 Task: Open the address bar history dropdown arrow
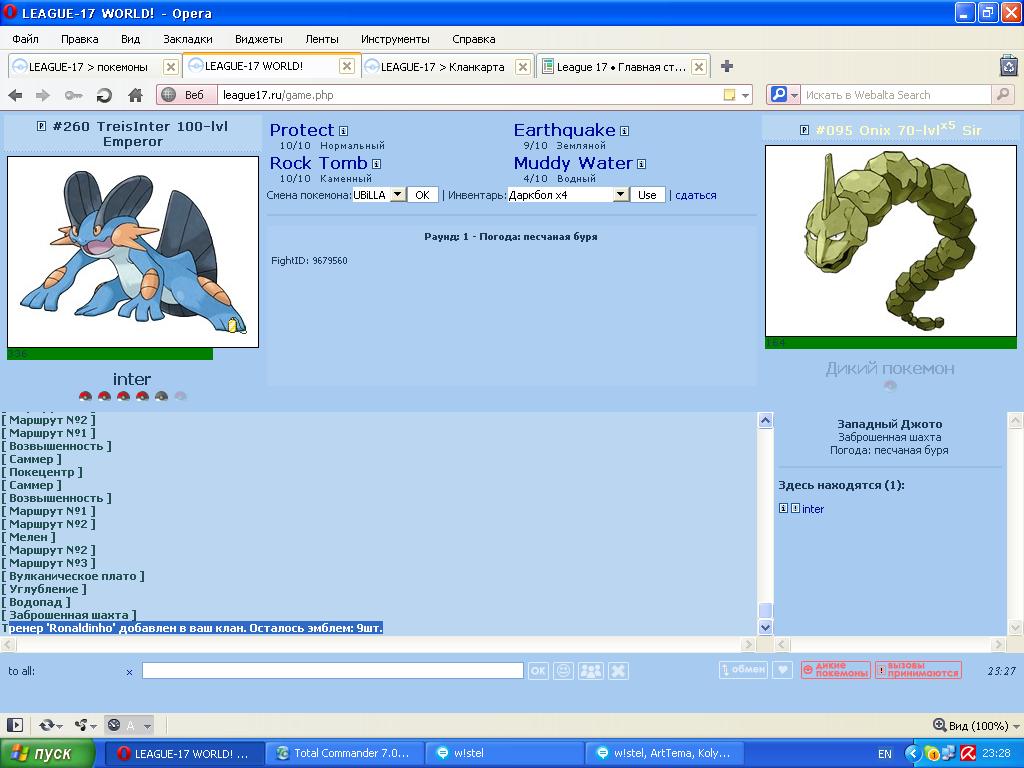click(745, 95)
